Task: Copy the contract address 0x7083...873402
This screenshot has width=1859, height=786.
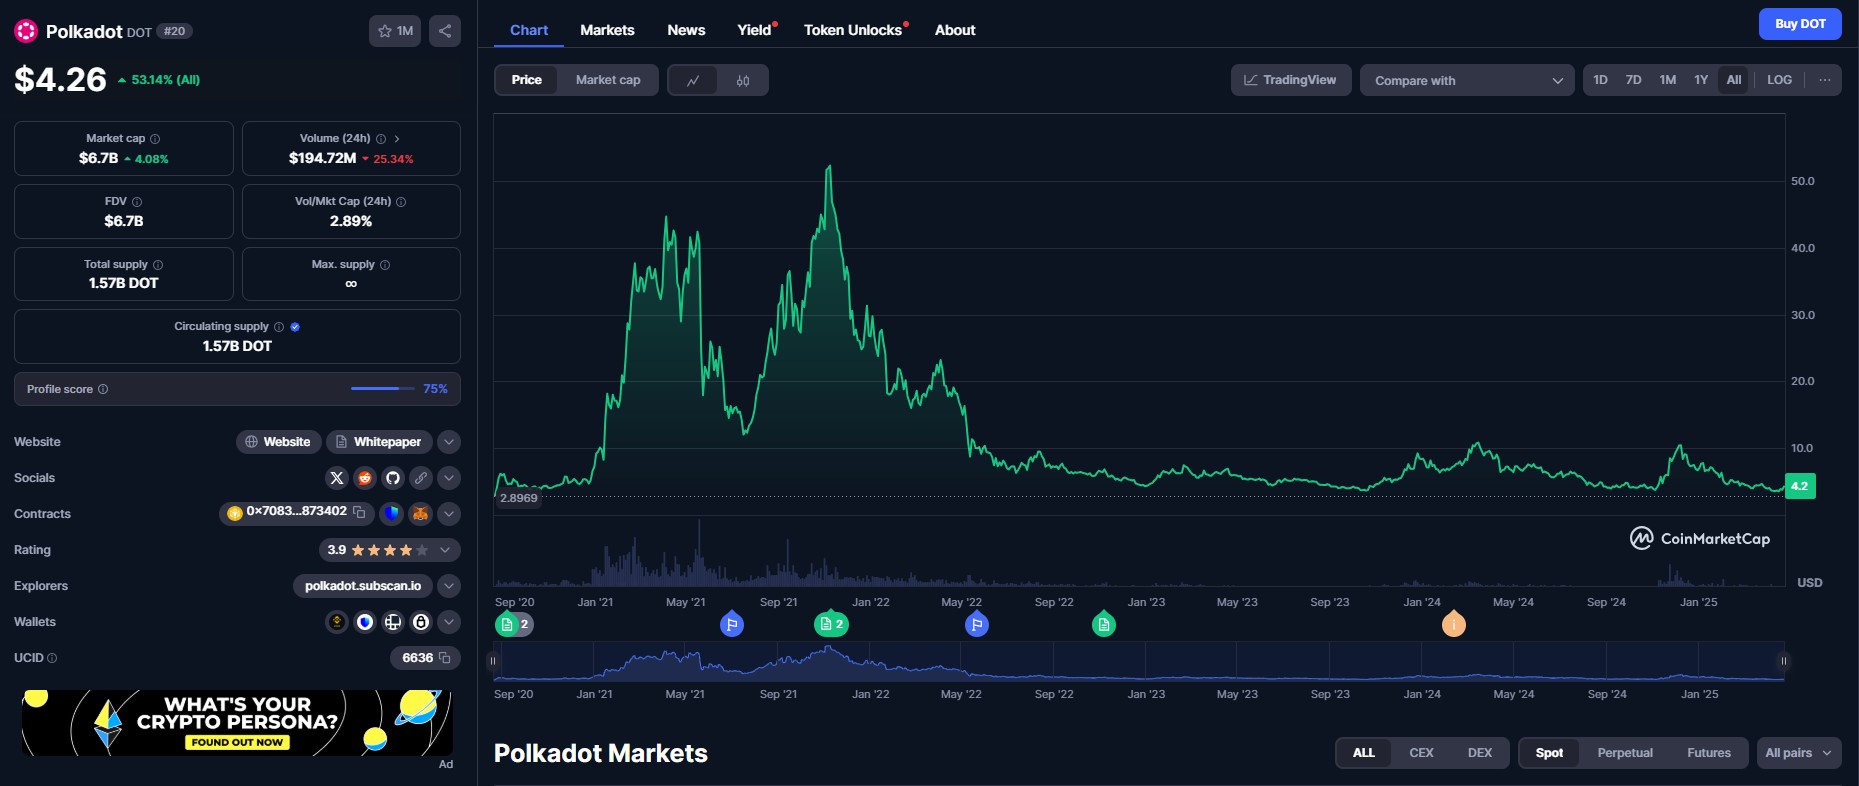Action: [x=359, y=512]
